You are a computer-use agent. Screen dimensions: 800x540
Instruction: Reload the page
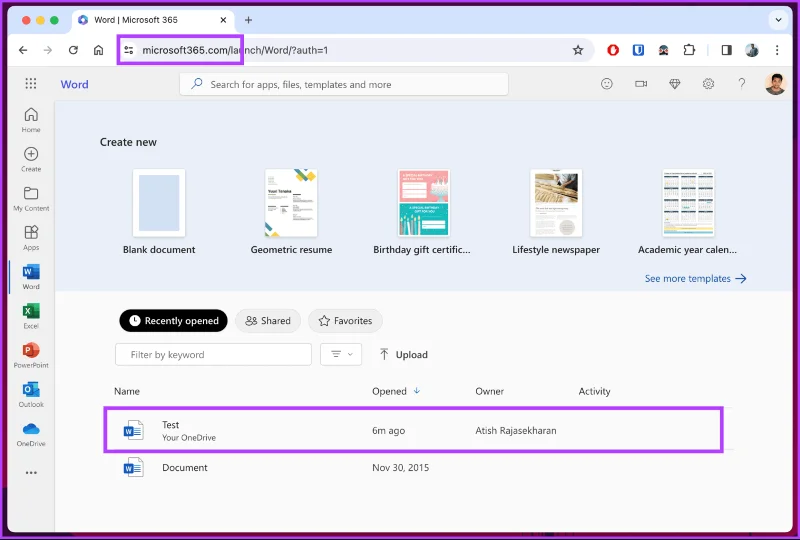[x=73, y=50]
